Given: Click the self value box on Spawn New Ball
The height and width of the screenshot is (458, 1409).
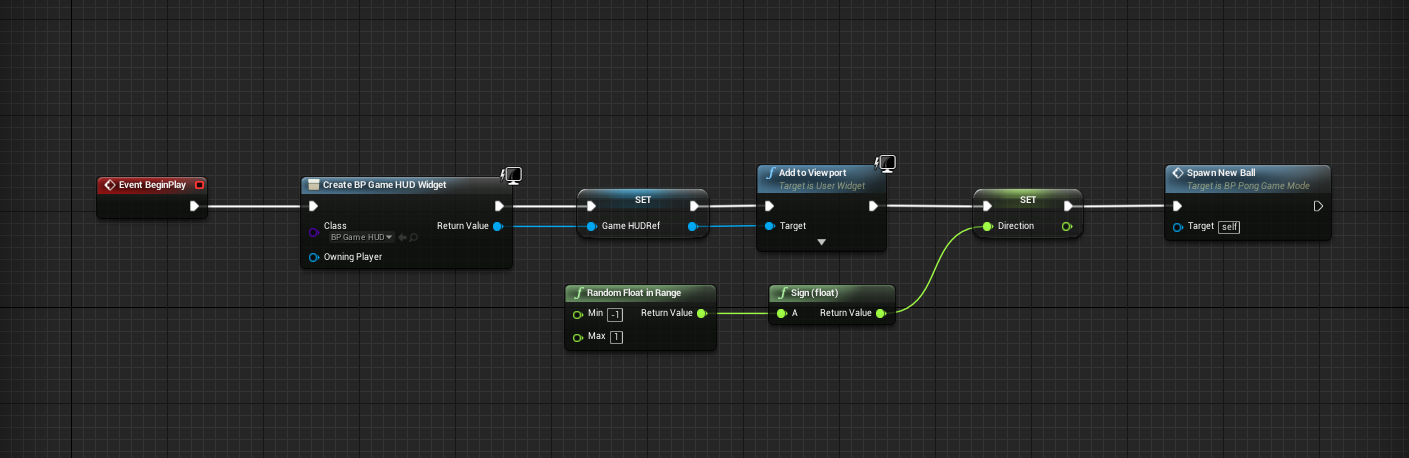Looking at the screenshot, I should [1229, 227].
